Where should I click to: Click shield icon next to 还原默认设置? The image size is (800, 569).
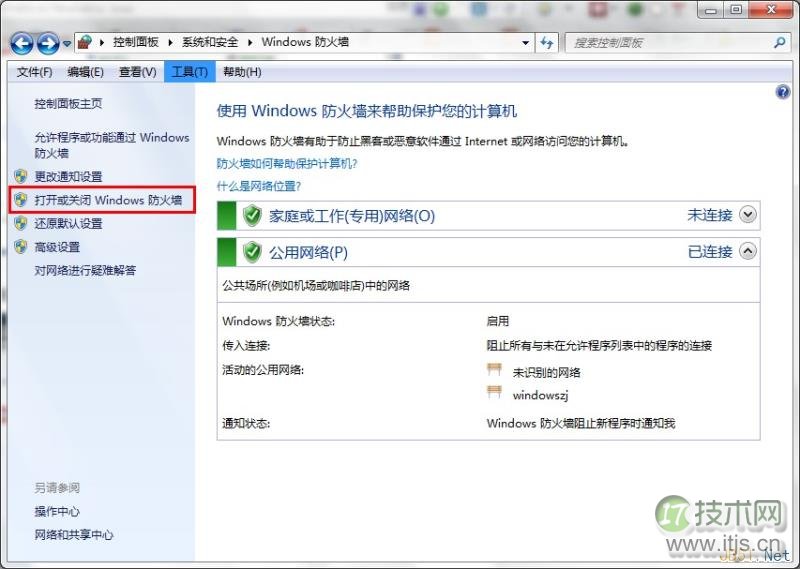[20, 223]
